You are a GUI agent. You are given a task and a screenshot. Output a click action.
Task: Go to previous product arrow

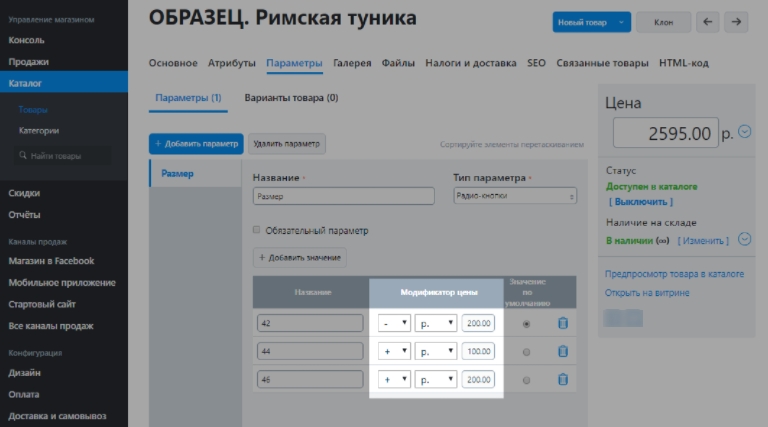(707, 22)
